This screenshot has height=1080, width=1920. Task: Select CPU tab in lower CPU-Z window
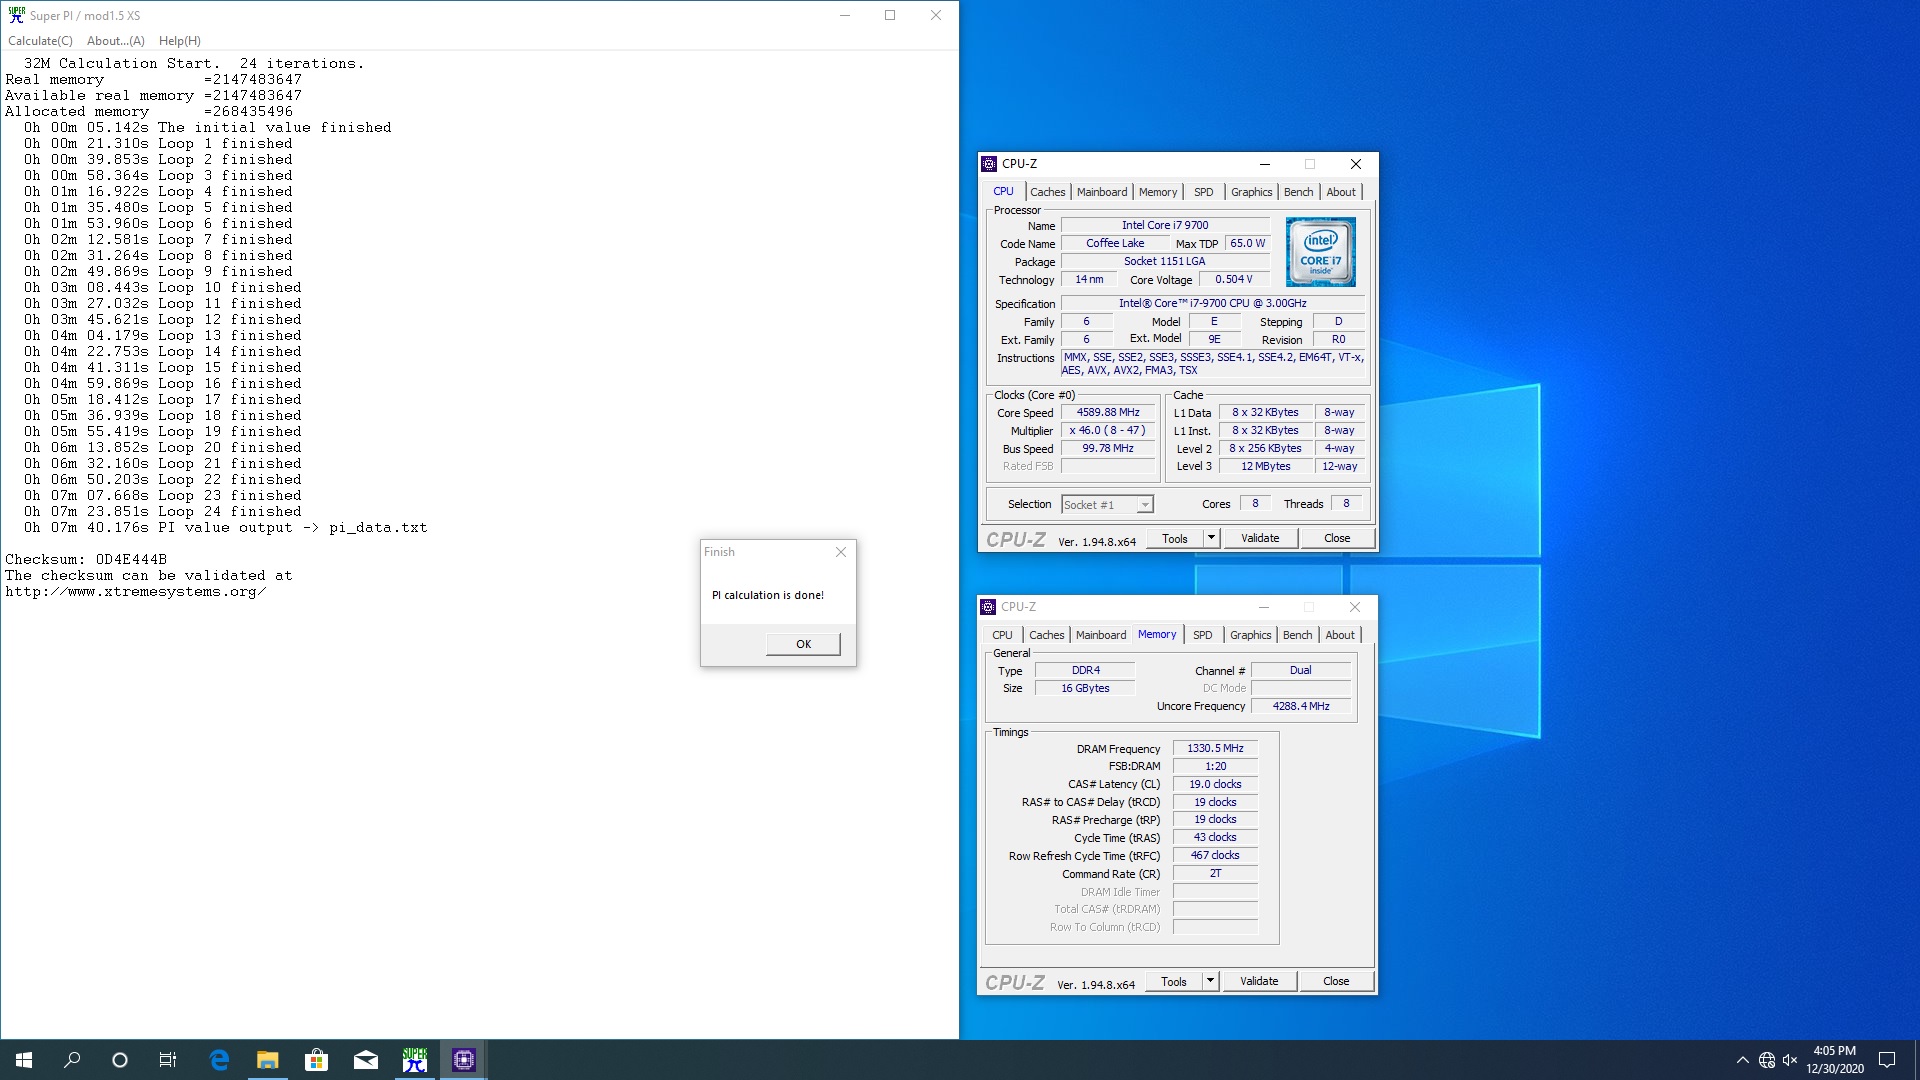tap(1003, 635)
